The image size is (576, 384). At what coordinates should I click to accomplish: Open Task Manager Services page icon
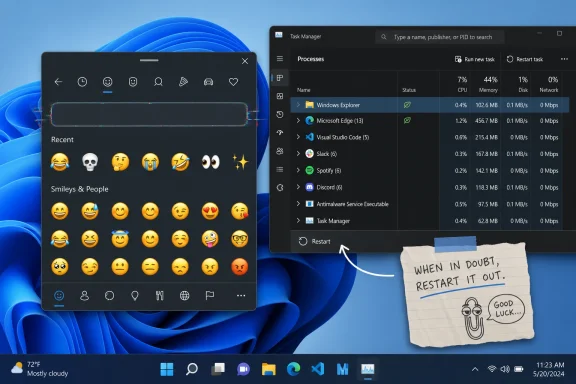pyautogui.click(x=280, y=188)
